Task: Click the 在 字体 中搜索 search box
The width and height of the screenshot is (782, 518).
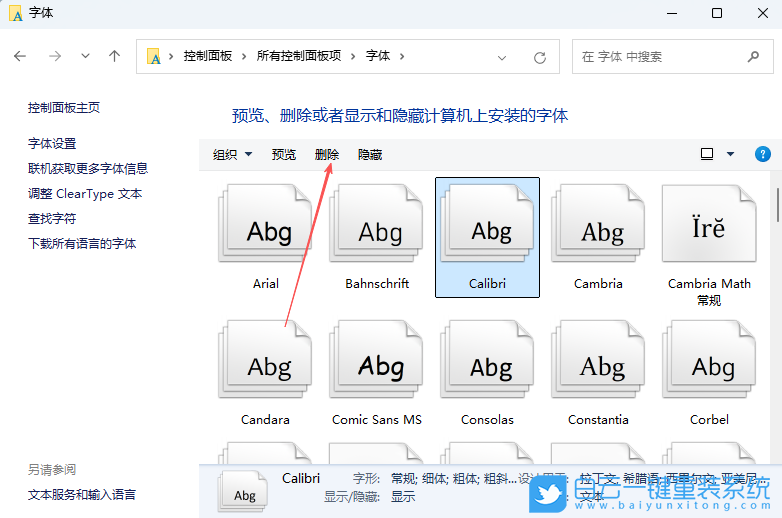Action: [x=672, y=57]
